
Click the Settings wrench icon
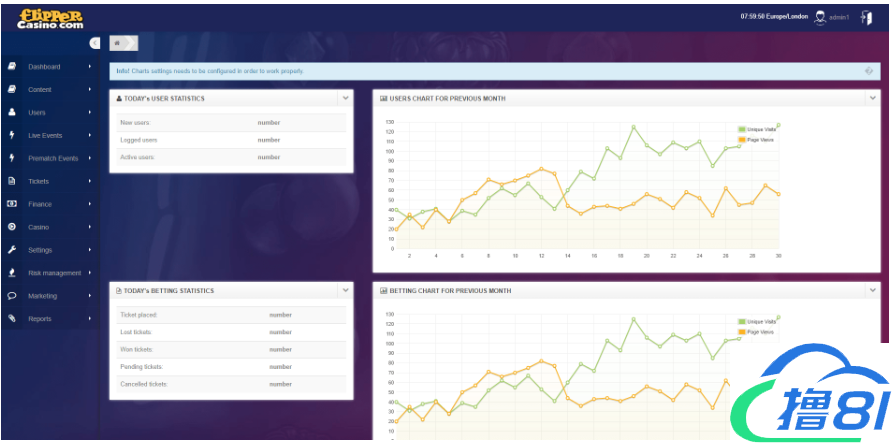tap(11, 250)
